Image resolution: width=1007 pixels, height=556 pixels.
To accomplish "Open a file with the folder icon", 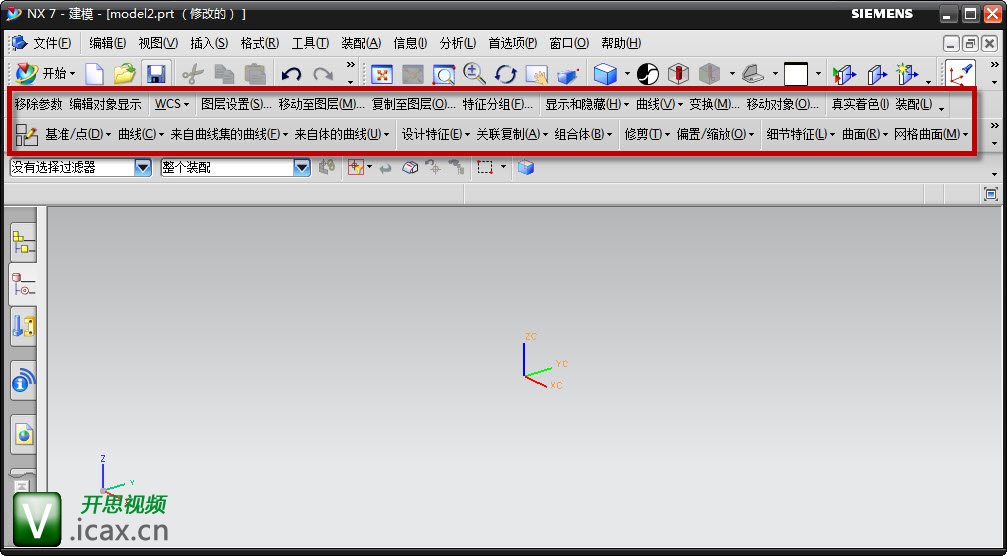I will coord(125,74).
